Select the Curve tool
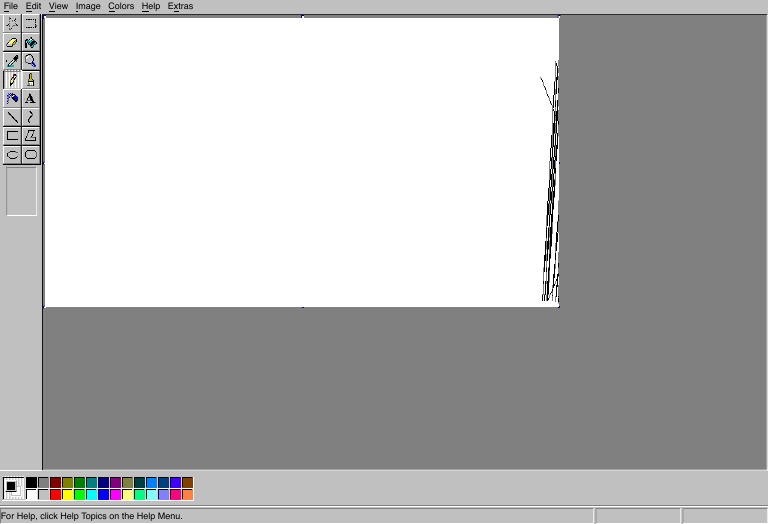The image size is (768, 524). point(31,117)
